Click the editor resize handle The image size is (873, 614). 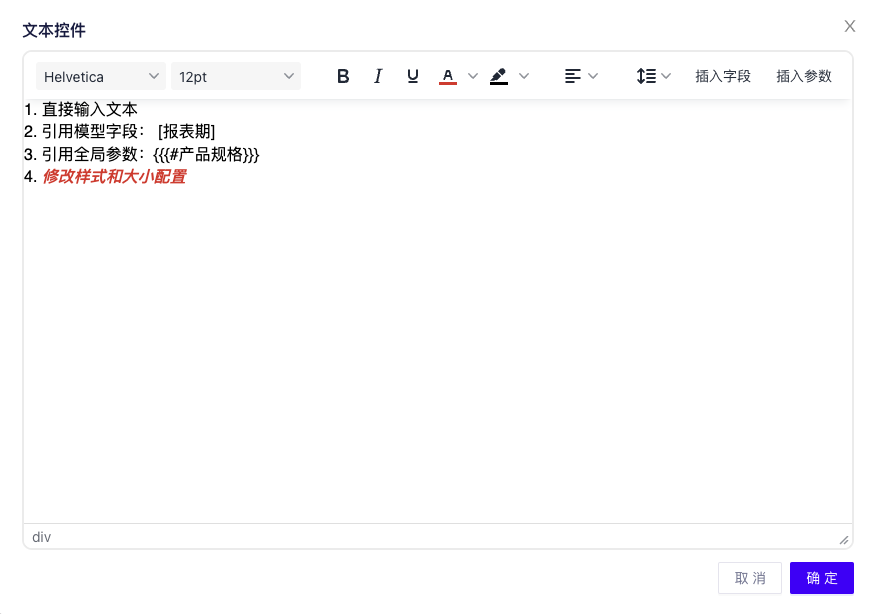point(843,539)
